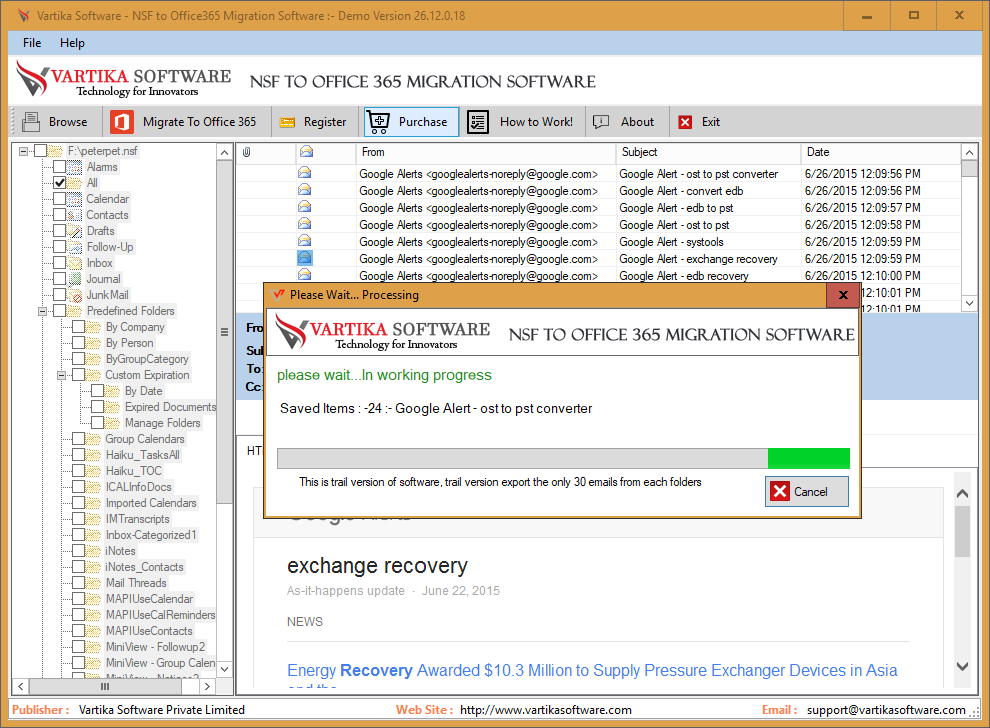
Task: Click the red X icon on Cancel button
Action: click(780, 491)
